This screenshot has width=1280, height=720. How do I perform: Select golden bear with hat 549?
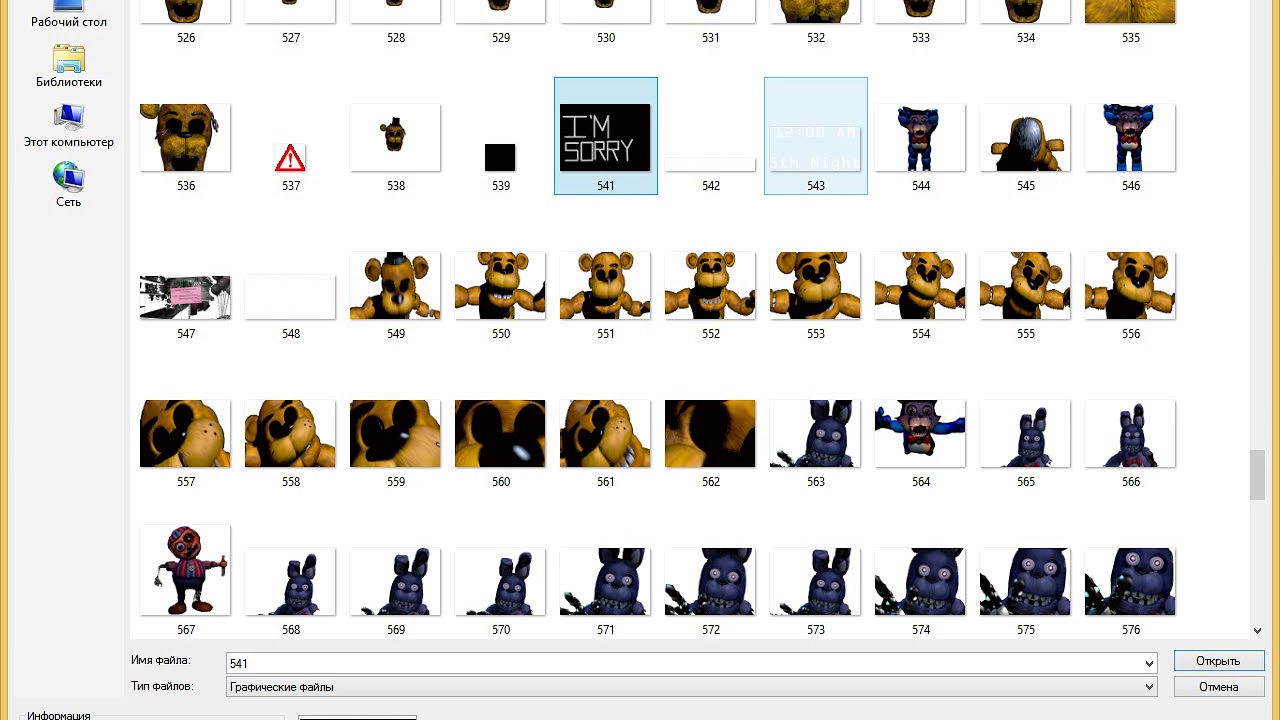coord(395,285)
